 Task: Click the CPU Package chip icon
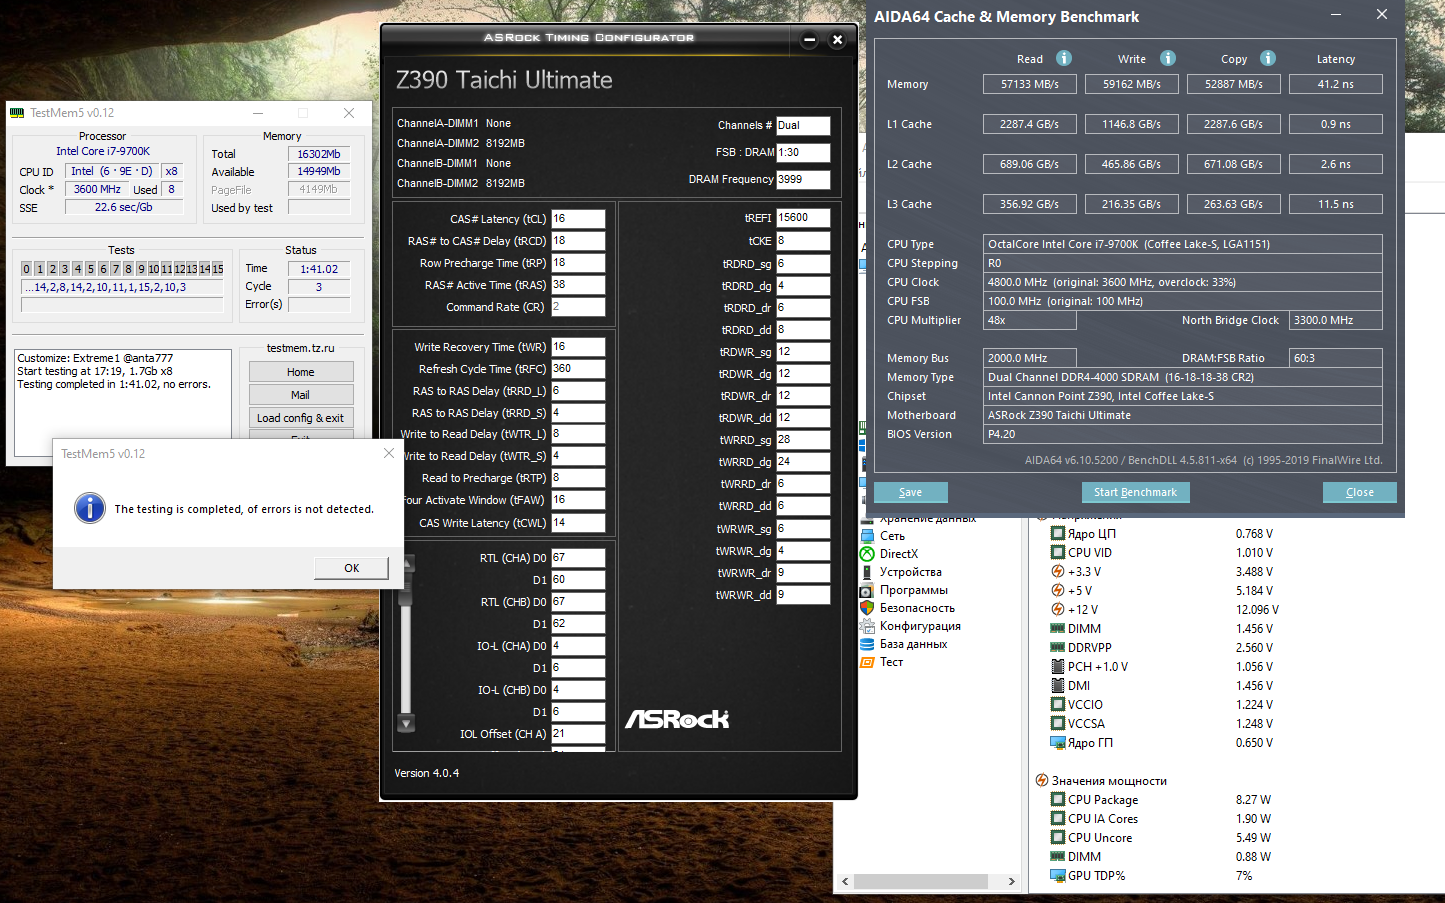click(1057, 800)
